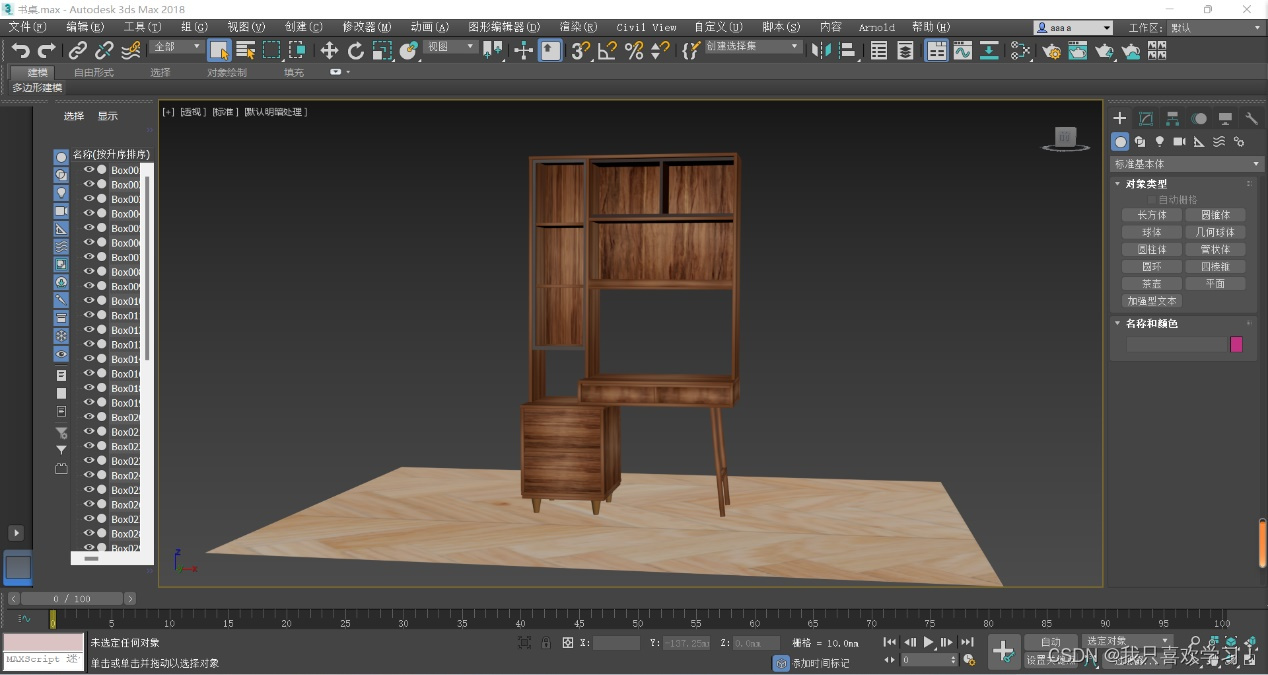The width and height of the screenshot is (1268, 675).
Task: Open the 标准基本体 primitives dropdown
Action: click(1186, 164)
